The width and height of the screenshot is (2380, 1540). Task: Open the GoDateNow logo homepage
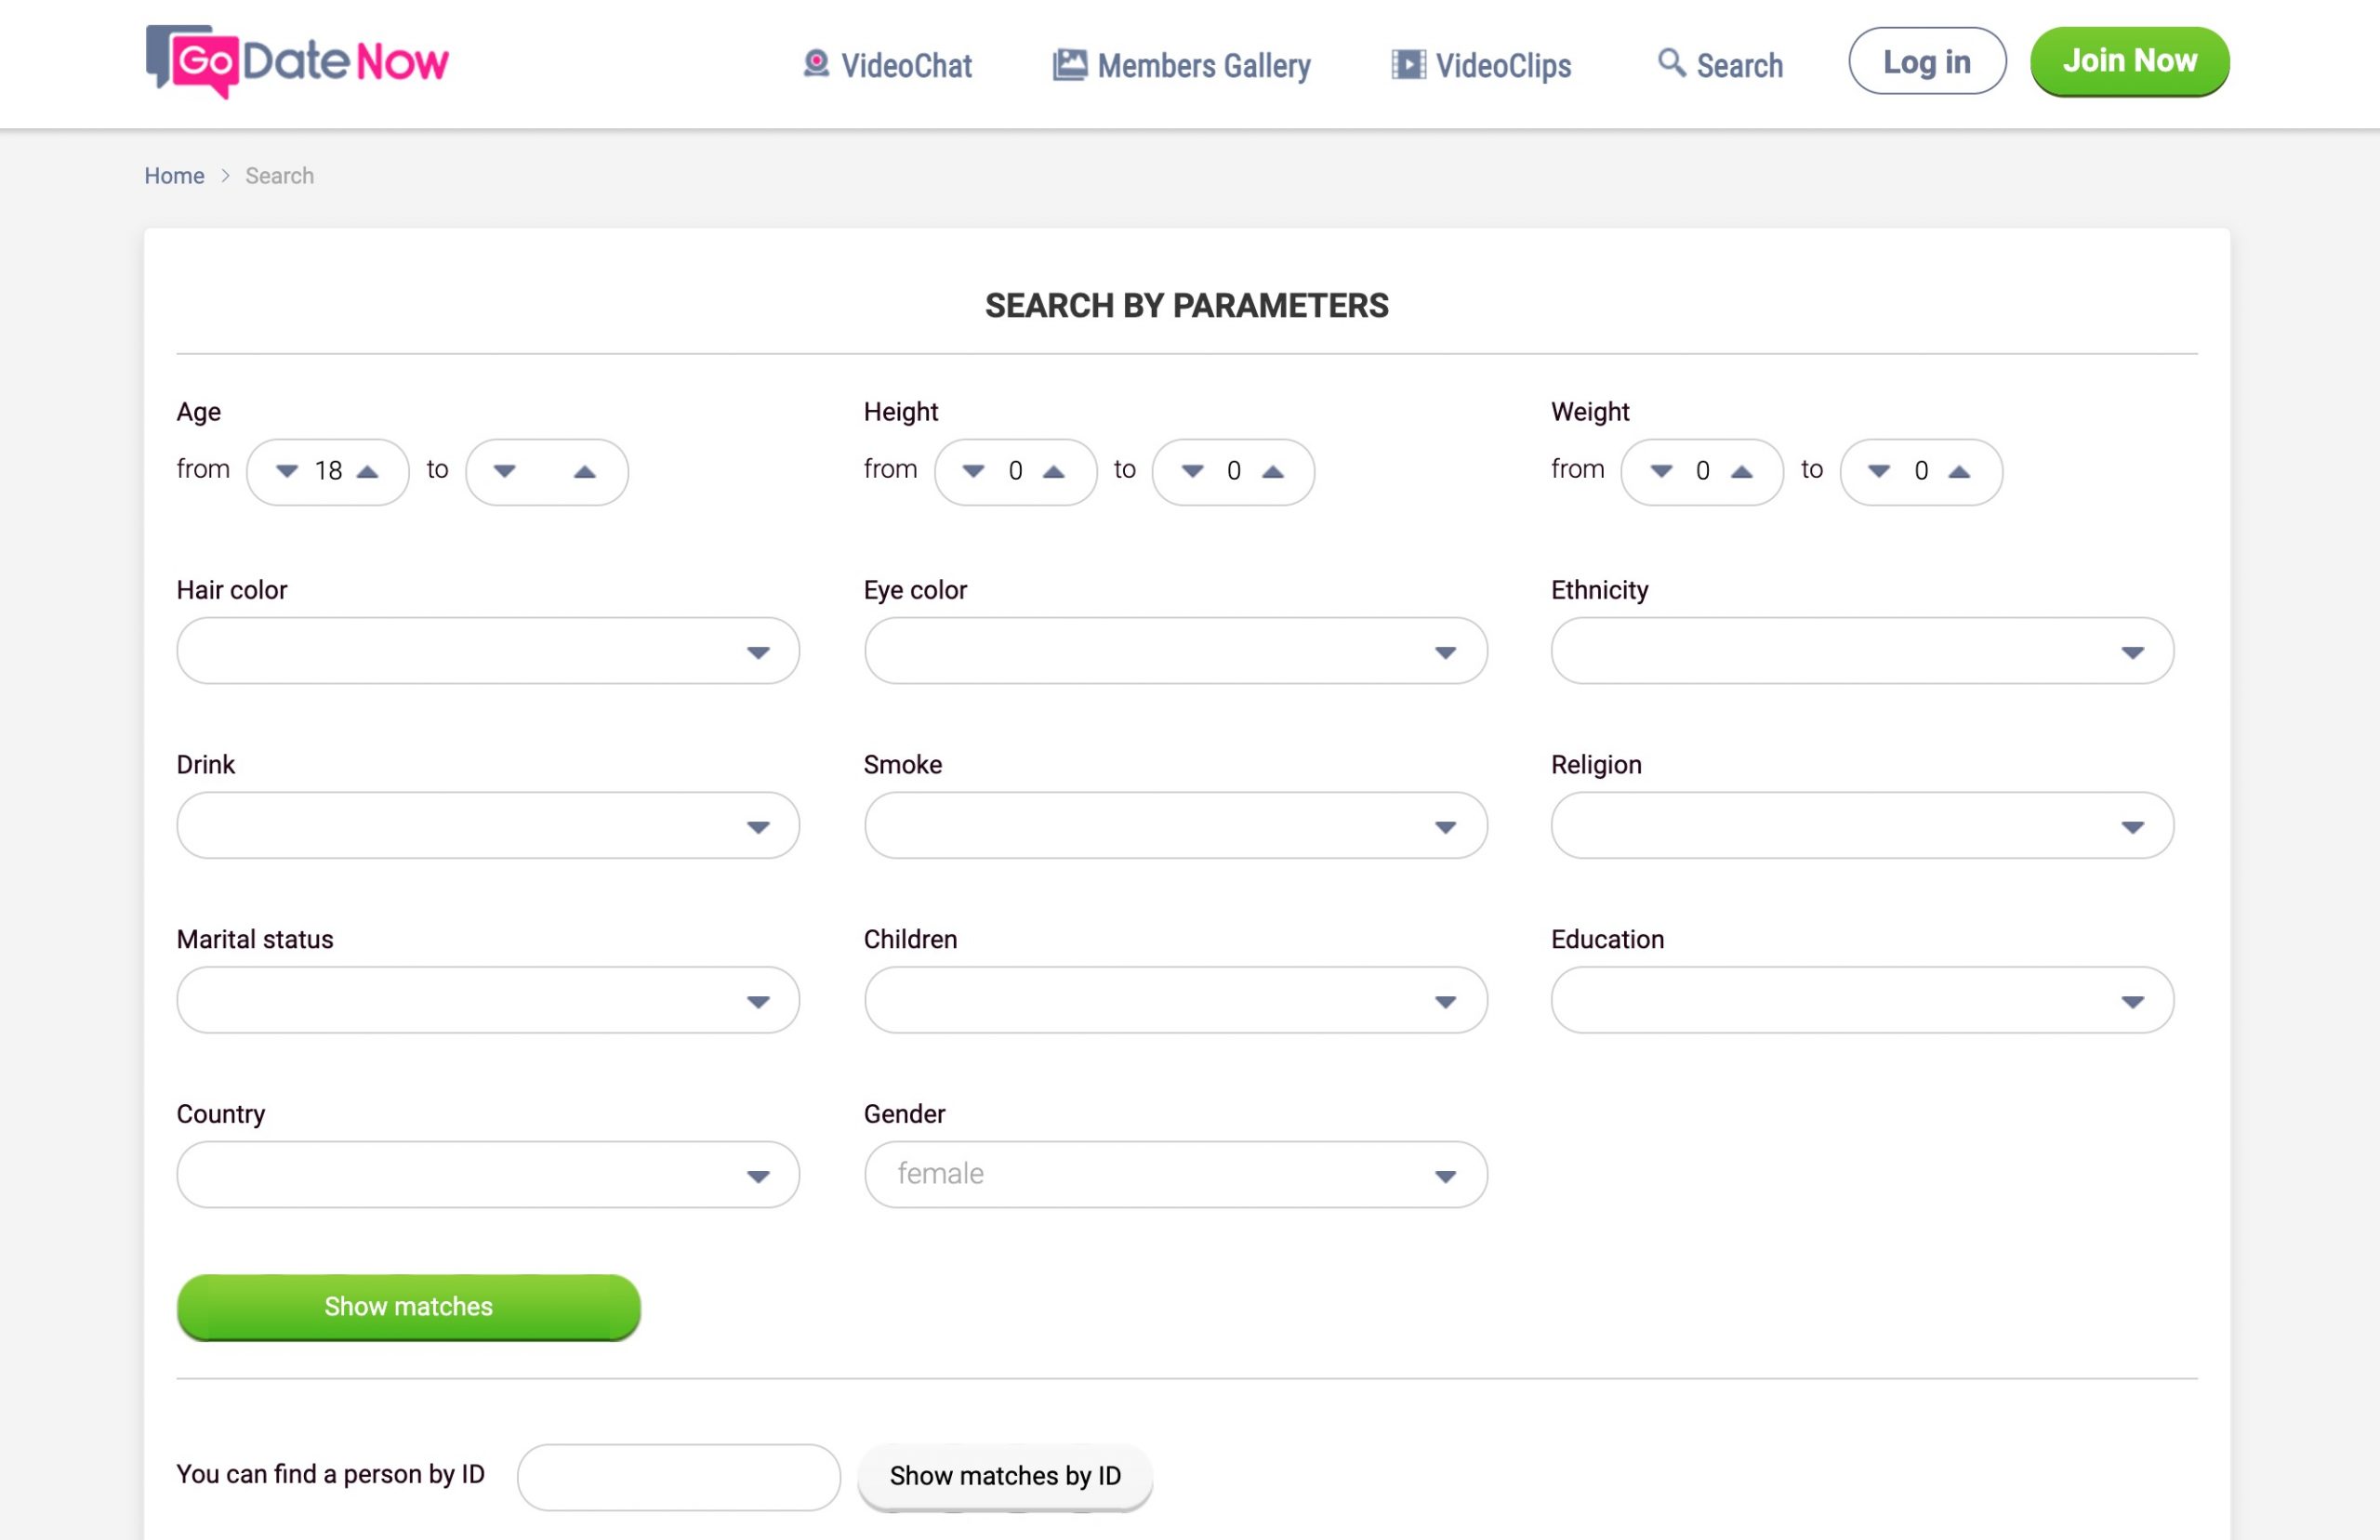click(297, 61)
